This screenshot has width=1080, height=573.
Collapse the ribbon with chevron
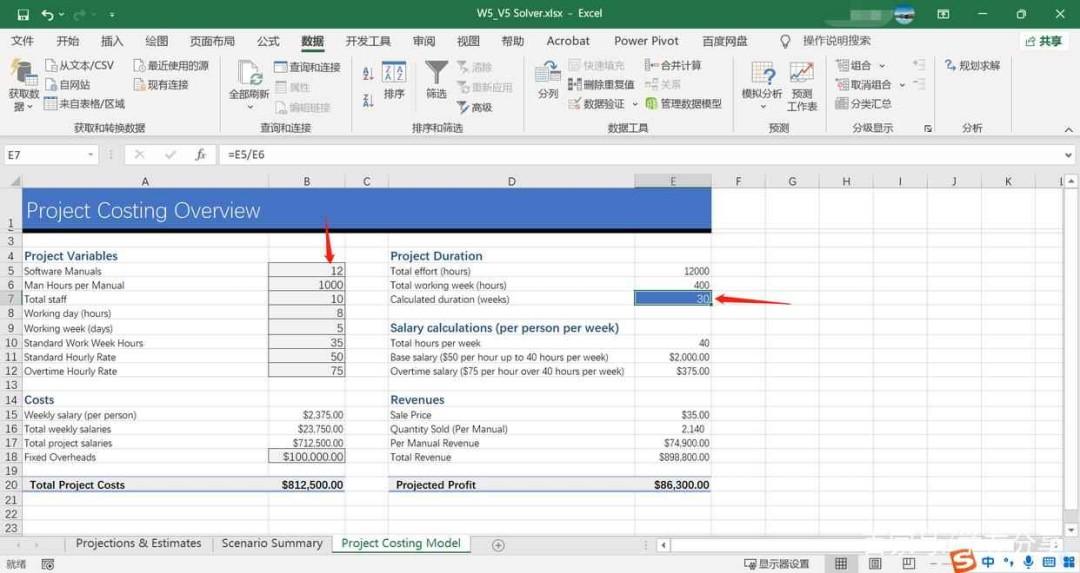[x=1068, y=129]
